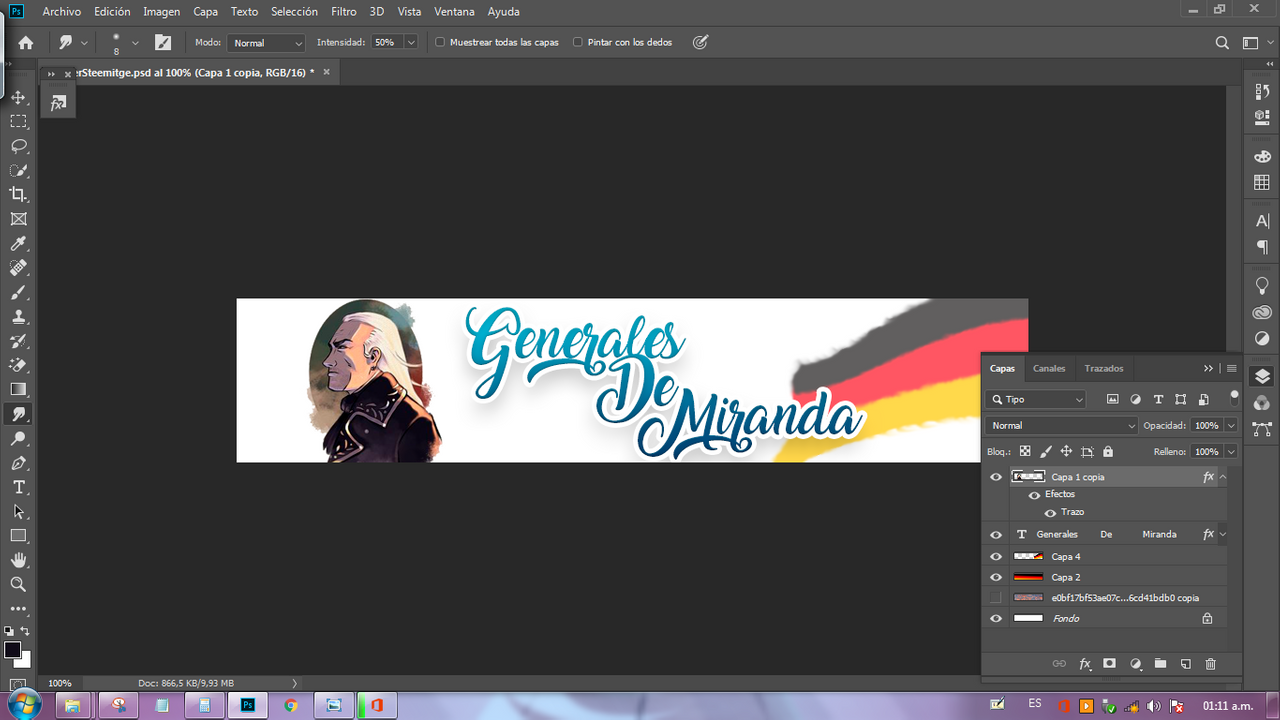Select the Frame tool
1280x720 pixels.
(18, 219)
